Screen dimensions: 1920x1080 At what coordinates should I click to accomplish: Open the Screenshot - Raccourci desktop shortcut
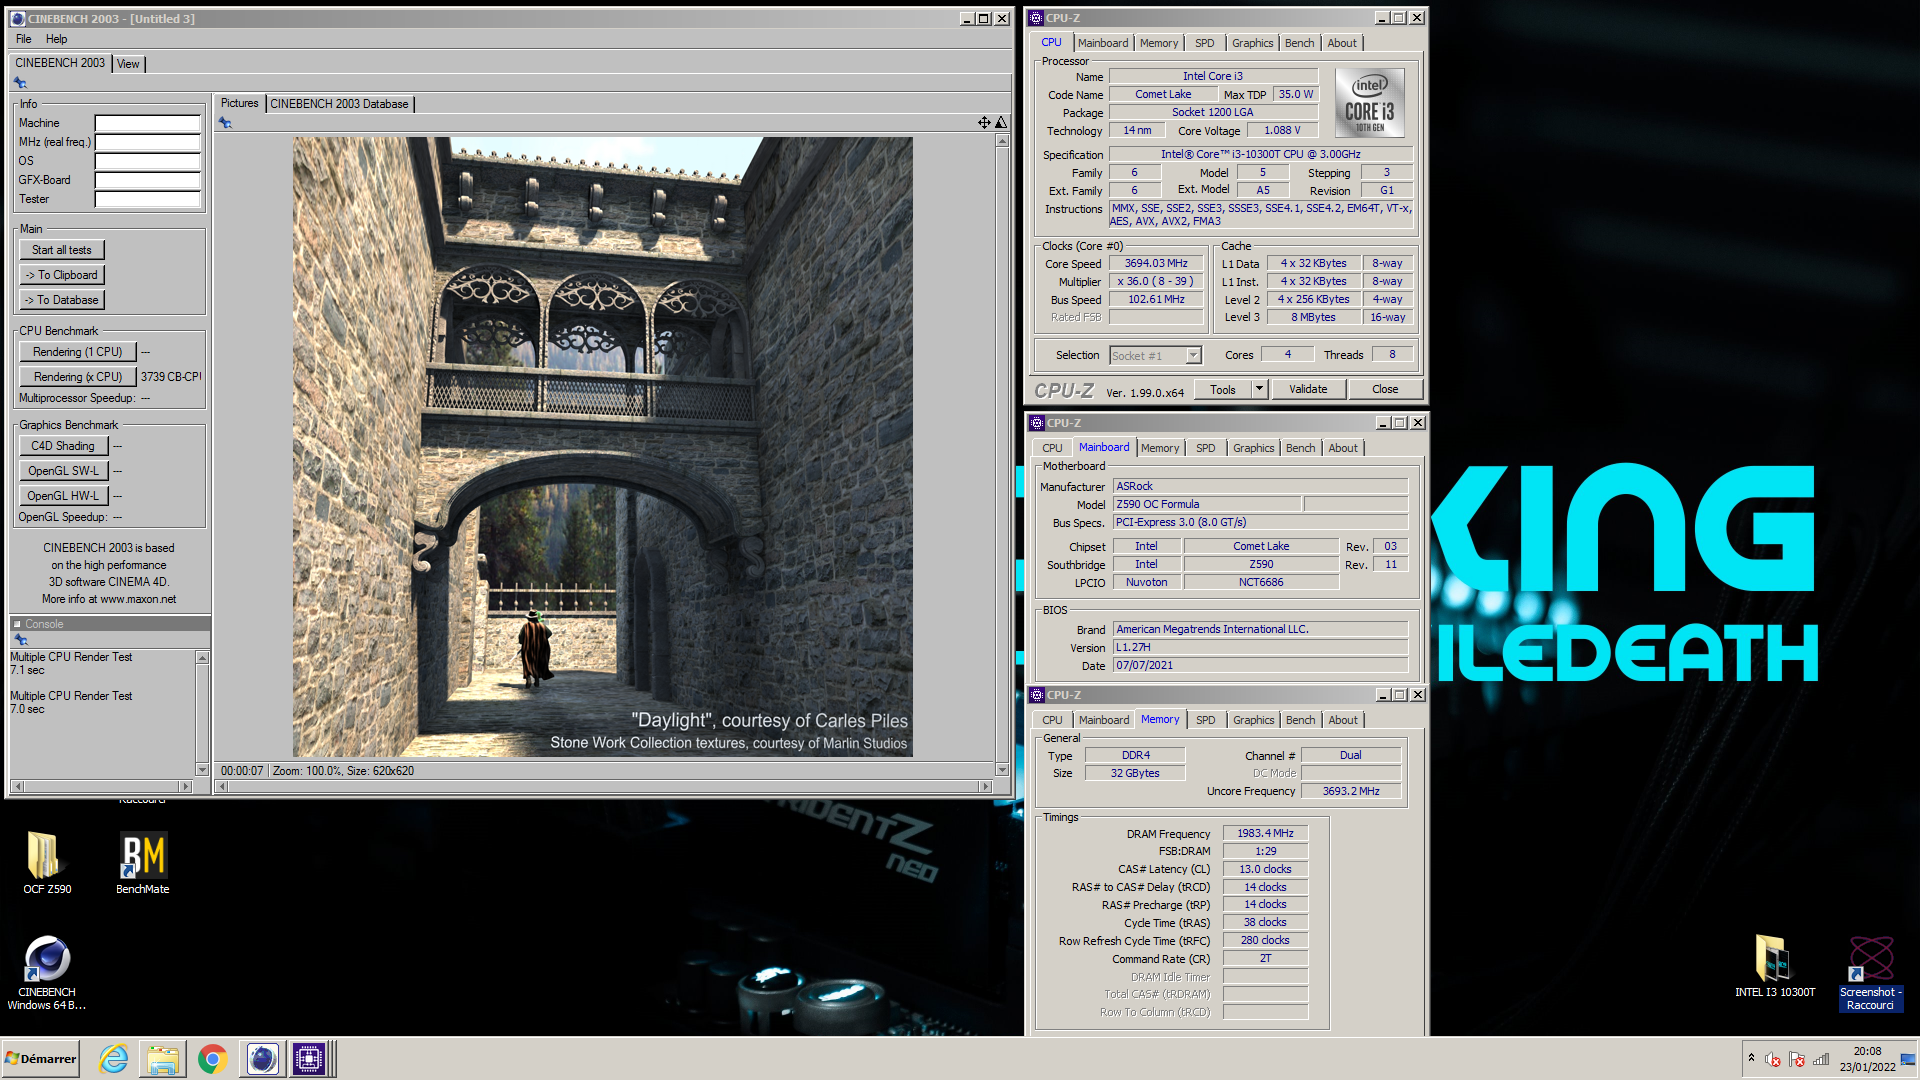(1870, 973)
